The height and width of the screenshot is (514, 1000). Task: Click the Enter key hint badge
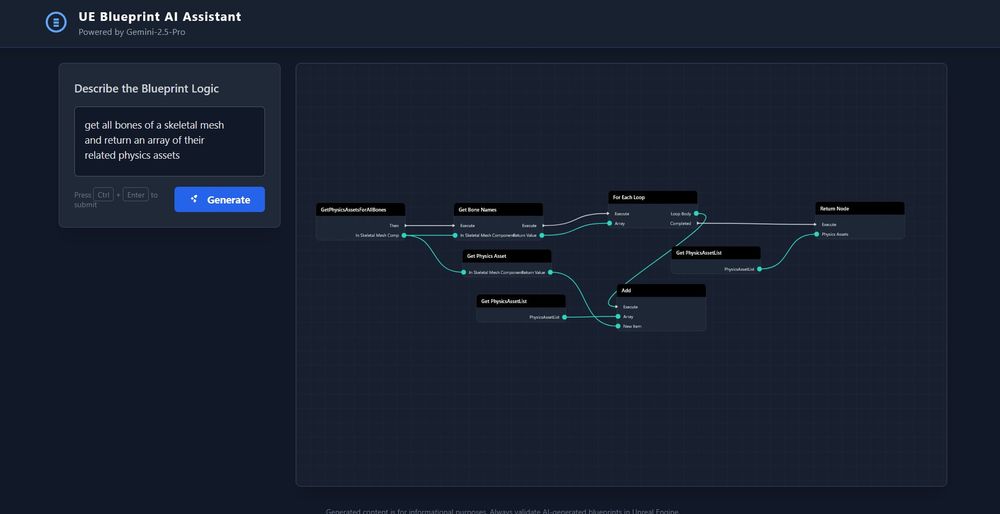[136, 195]
